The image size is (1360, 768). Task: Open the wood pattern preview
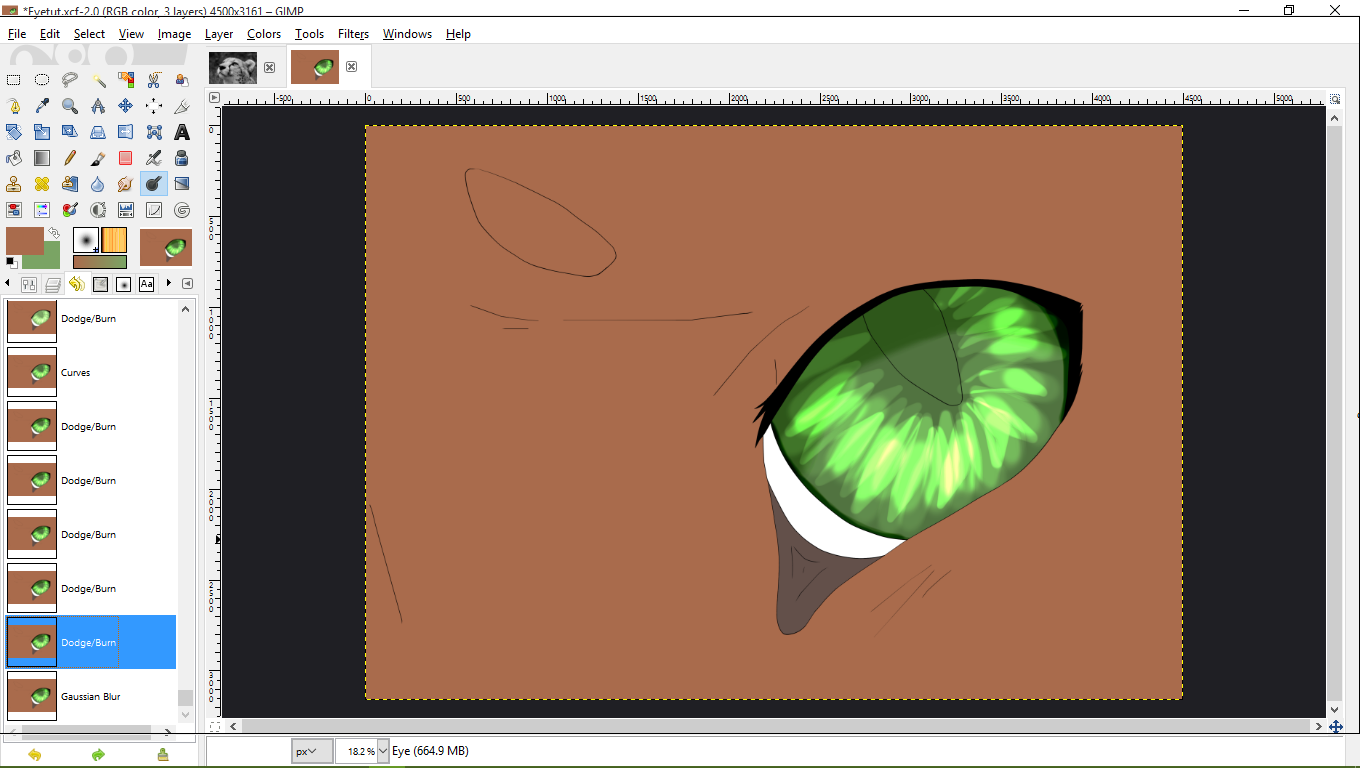[114, 240]
